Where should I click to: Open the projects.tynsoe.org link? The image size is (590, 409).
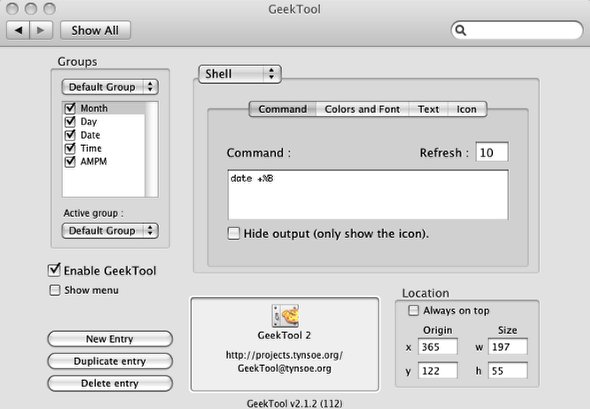[x=284, y=355]
